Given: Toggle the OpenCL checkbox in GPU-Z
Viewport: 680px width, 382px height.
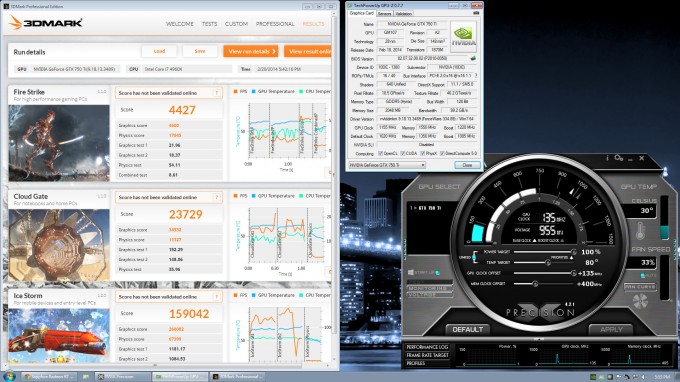Looking at the screenshot, I should (380, 153).
